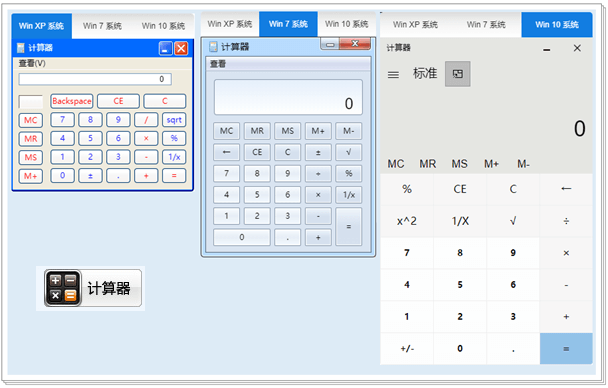Click the CE button in XP calculator
This screenshot has width=608, height=388.
(118, 101)
